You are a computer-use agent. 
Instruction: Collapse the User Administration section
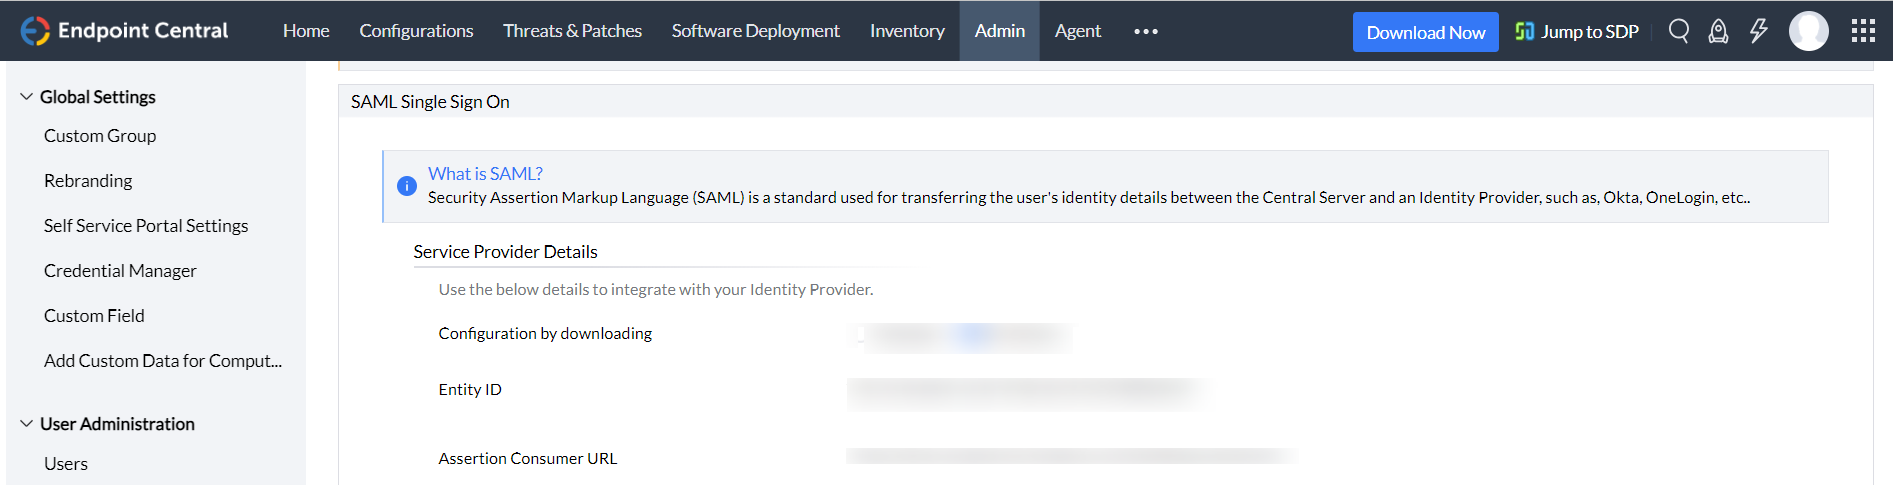(27, 424)
